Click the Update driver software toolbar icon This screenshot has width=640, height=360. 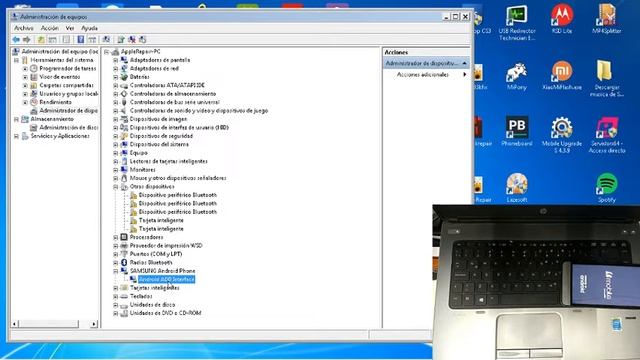coord(121,40)
